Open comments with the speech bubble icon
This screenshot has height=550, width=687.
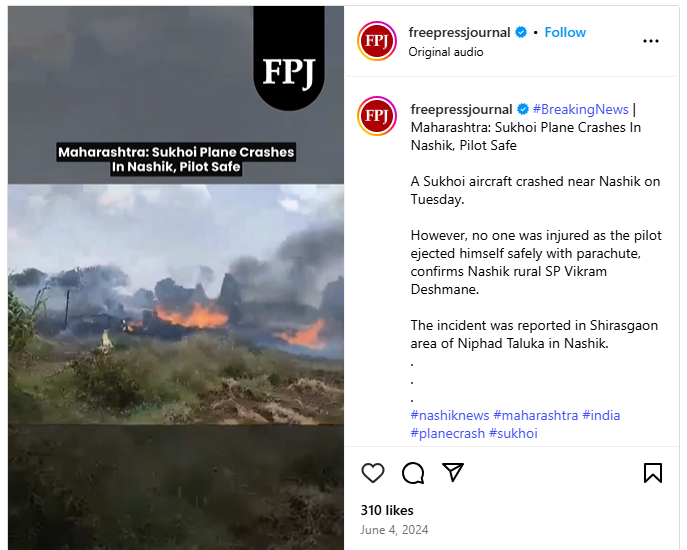pyautogui.click(x=413, y=473)
